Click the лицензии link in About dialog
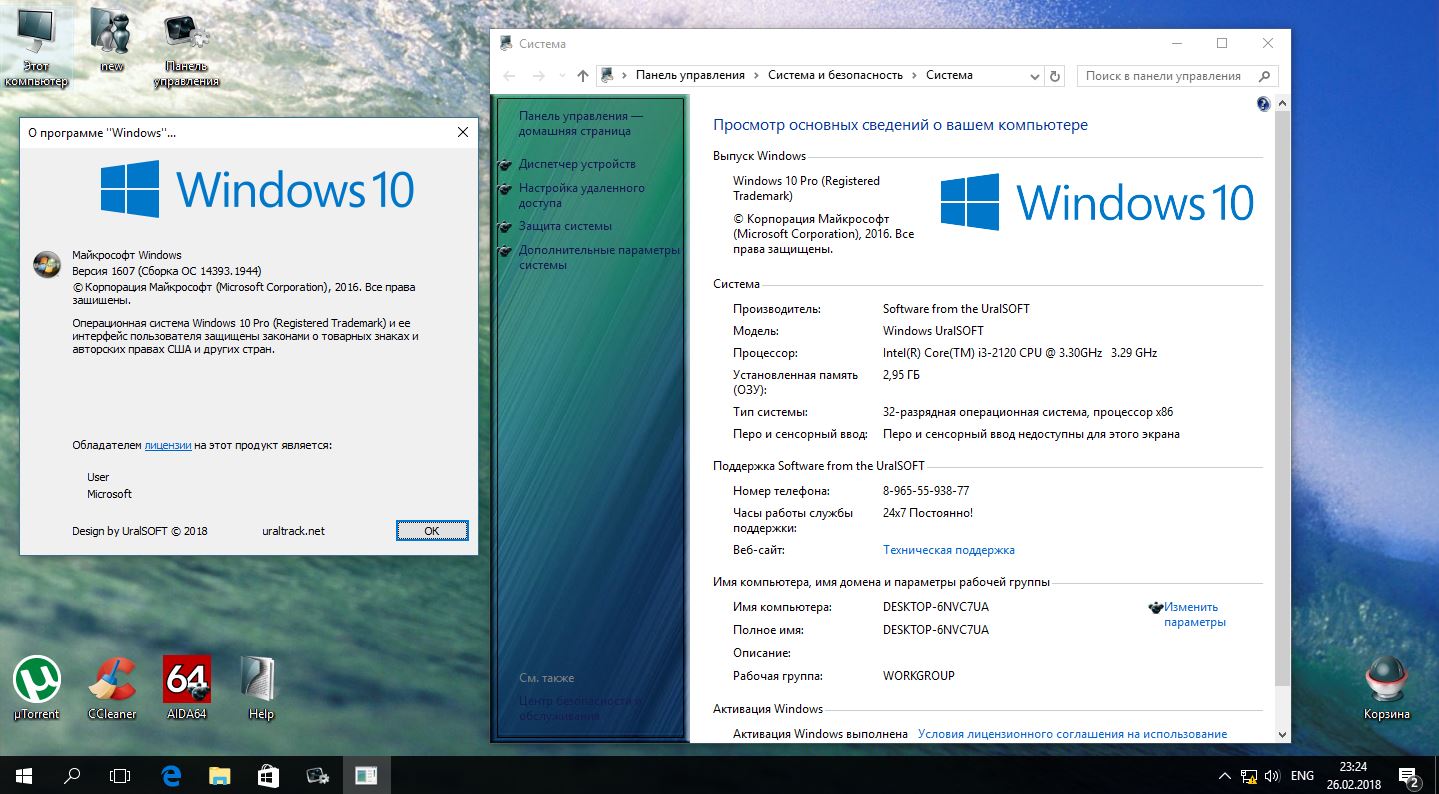Image resolution: width=1439 pixels, height=794 pixels. point(168,445)
